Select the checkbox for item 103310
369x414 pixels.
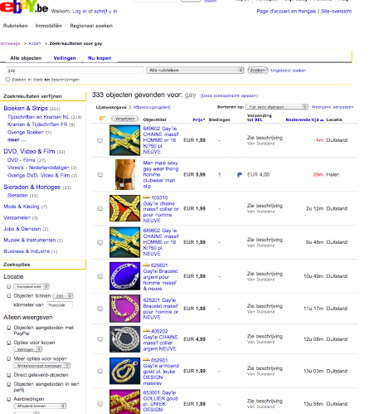[x=100, y=209]
